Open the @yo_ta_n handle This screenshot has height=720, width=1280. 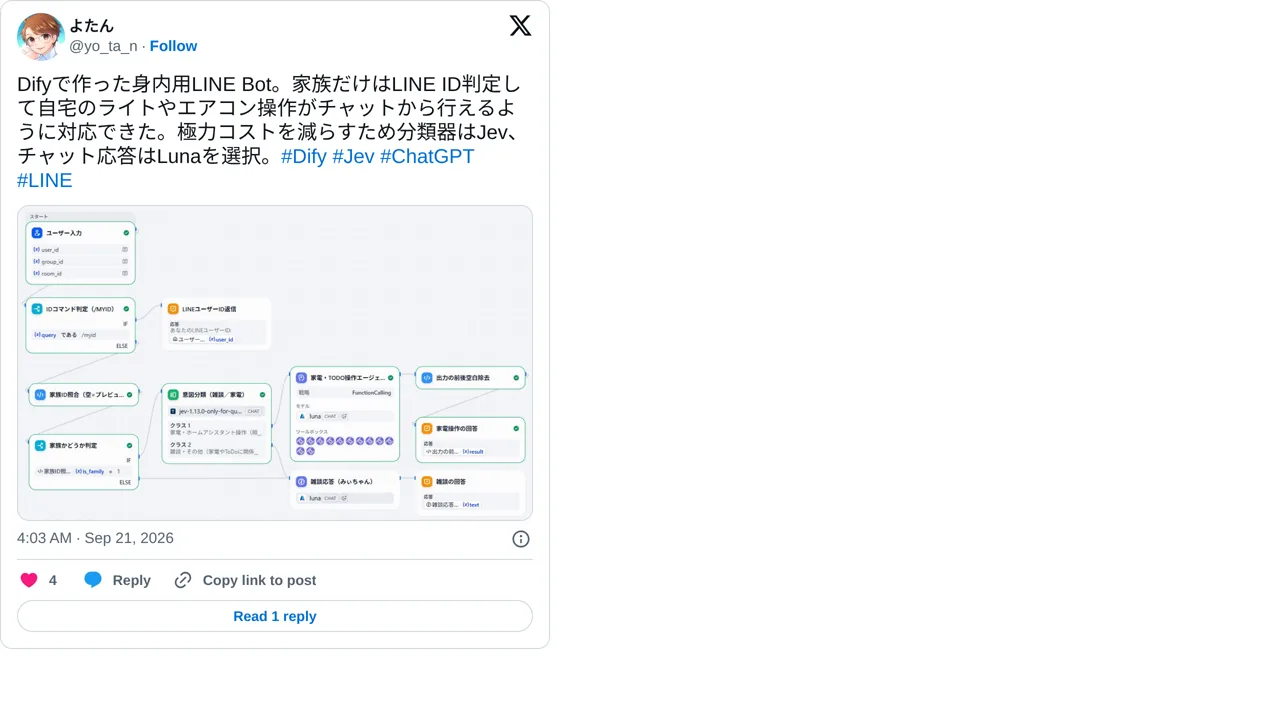(103, 46)
